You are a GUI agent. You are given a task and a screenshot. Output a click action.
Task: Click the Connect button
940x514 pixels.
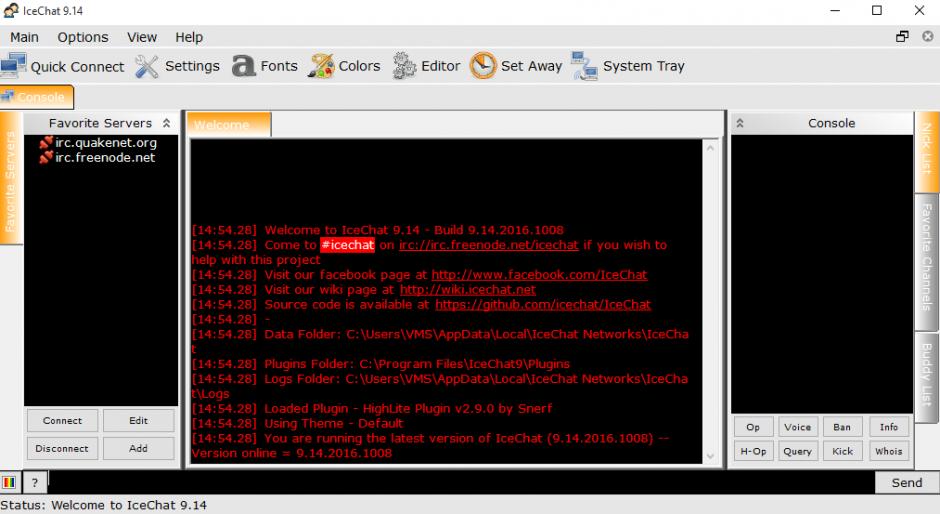62,420
